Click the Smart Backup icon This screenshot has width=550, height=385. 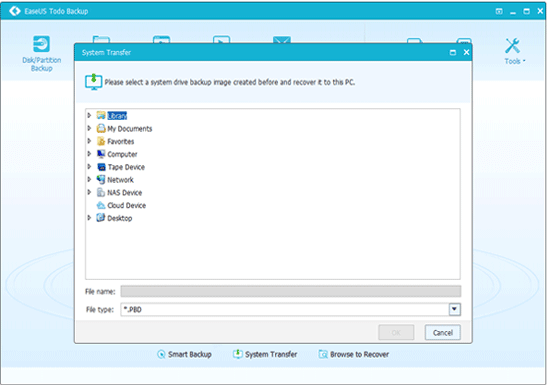tap(161, 354)
